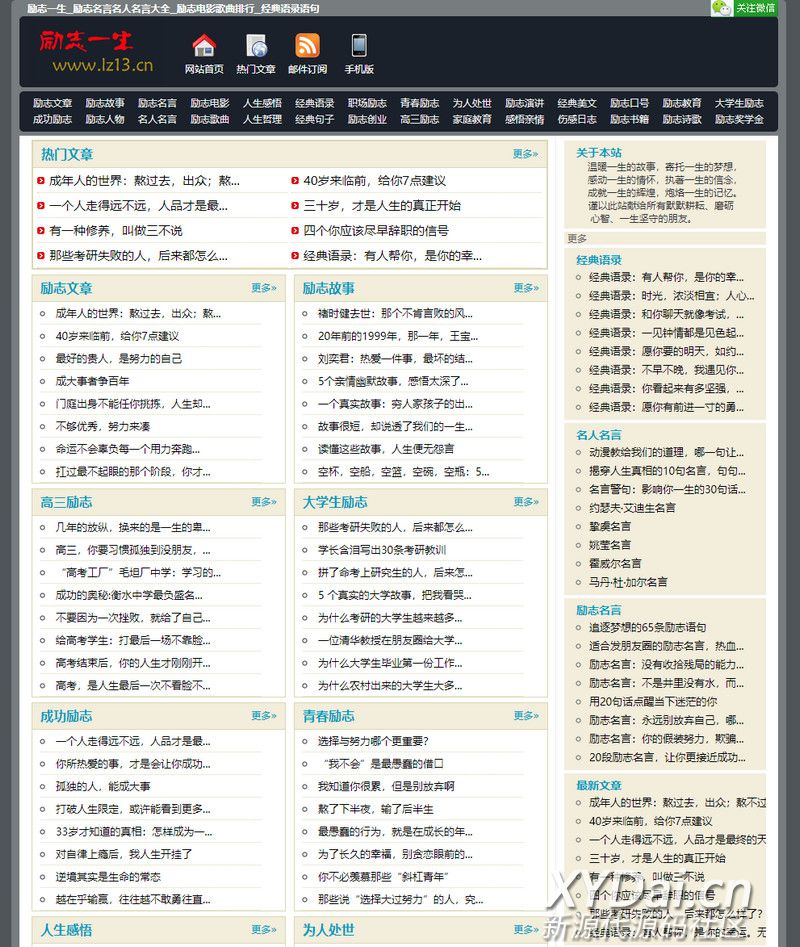The height and width of the screenshot is (947, 800).
Task: Open sidebar link 用20句话点醒当下迷茫的你
Action: coord(653,702)
